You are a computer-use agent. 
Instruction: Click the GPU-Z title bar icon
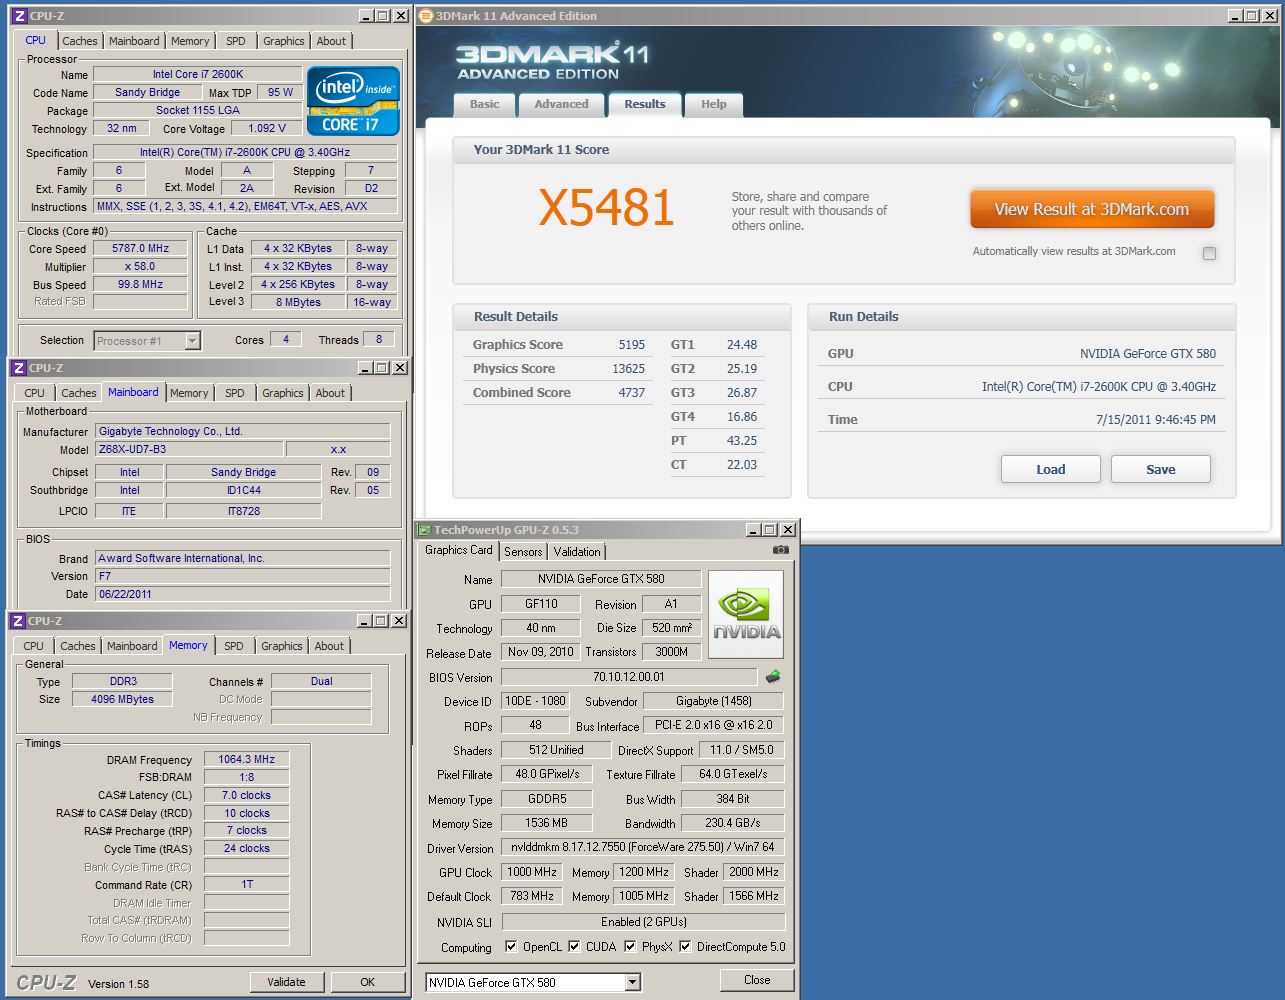coord(425,530)
